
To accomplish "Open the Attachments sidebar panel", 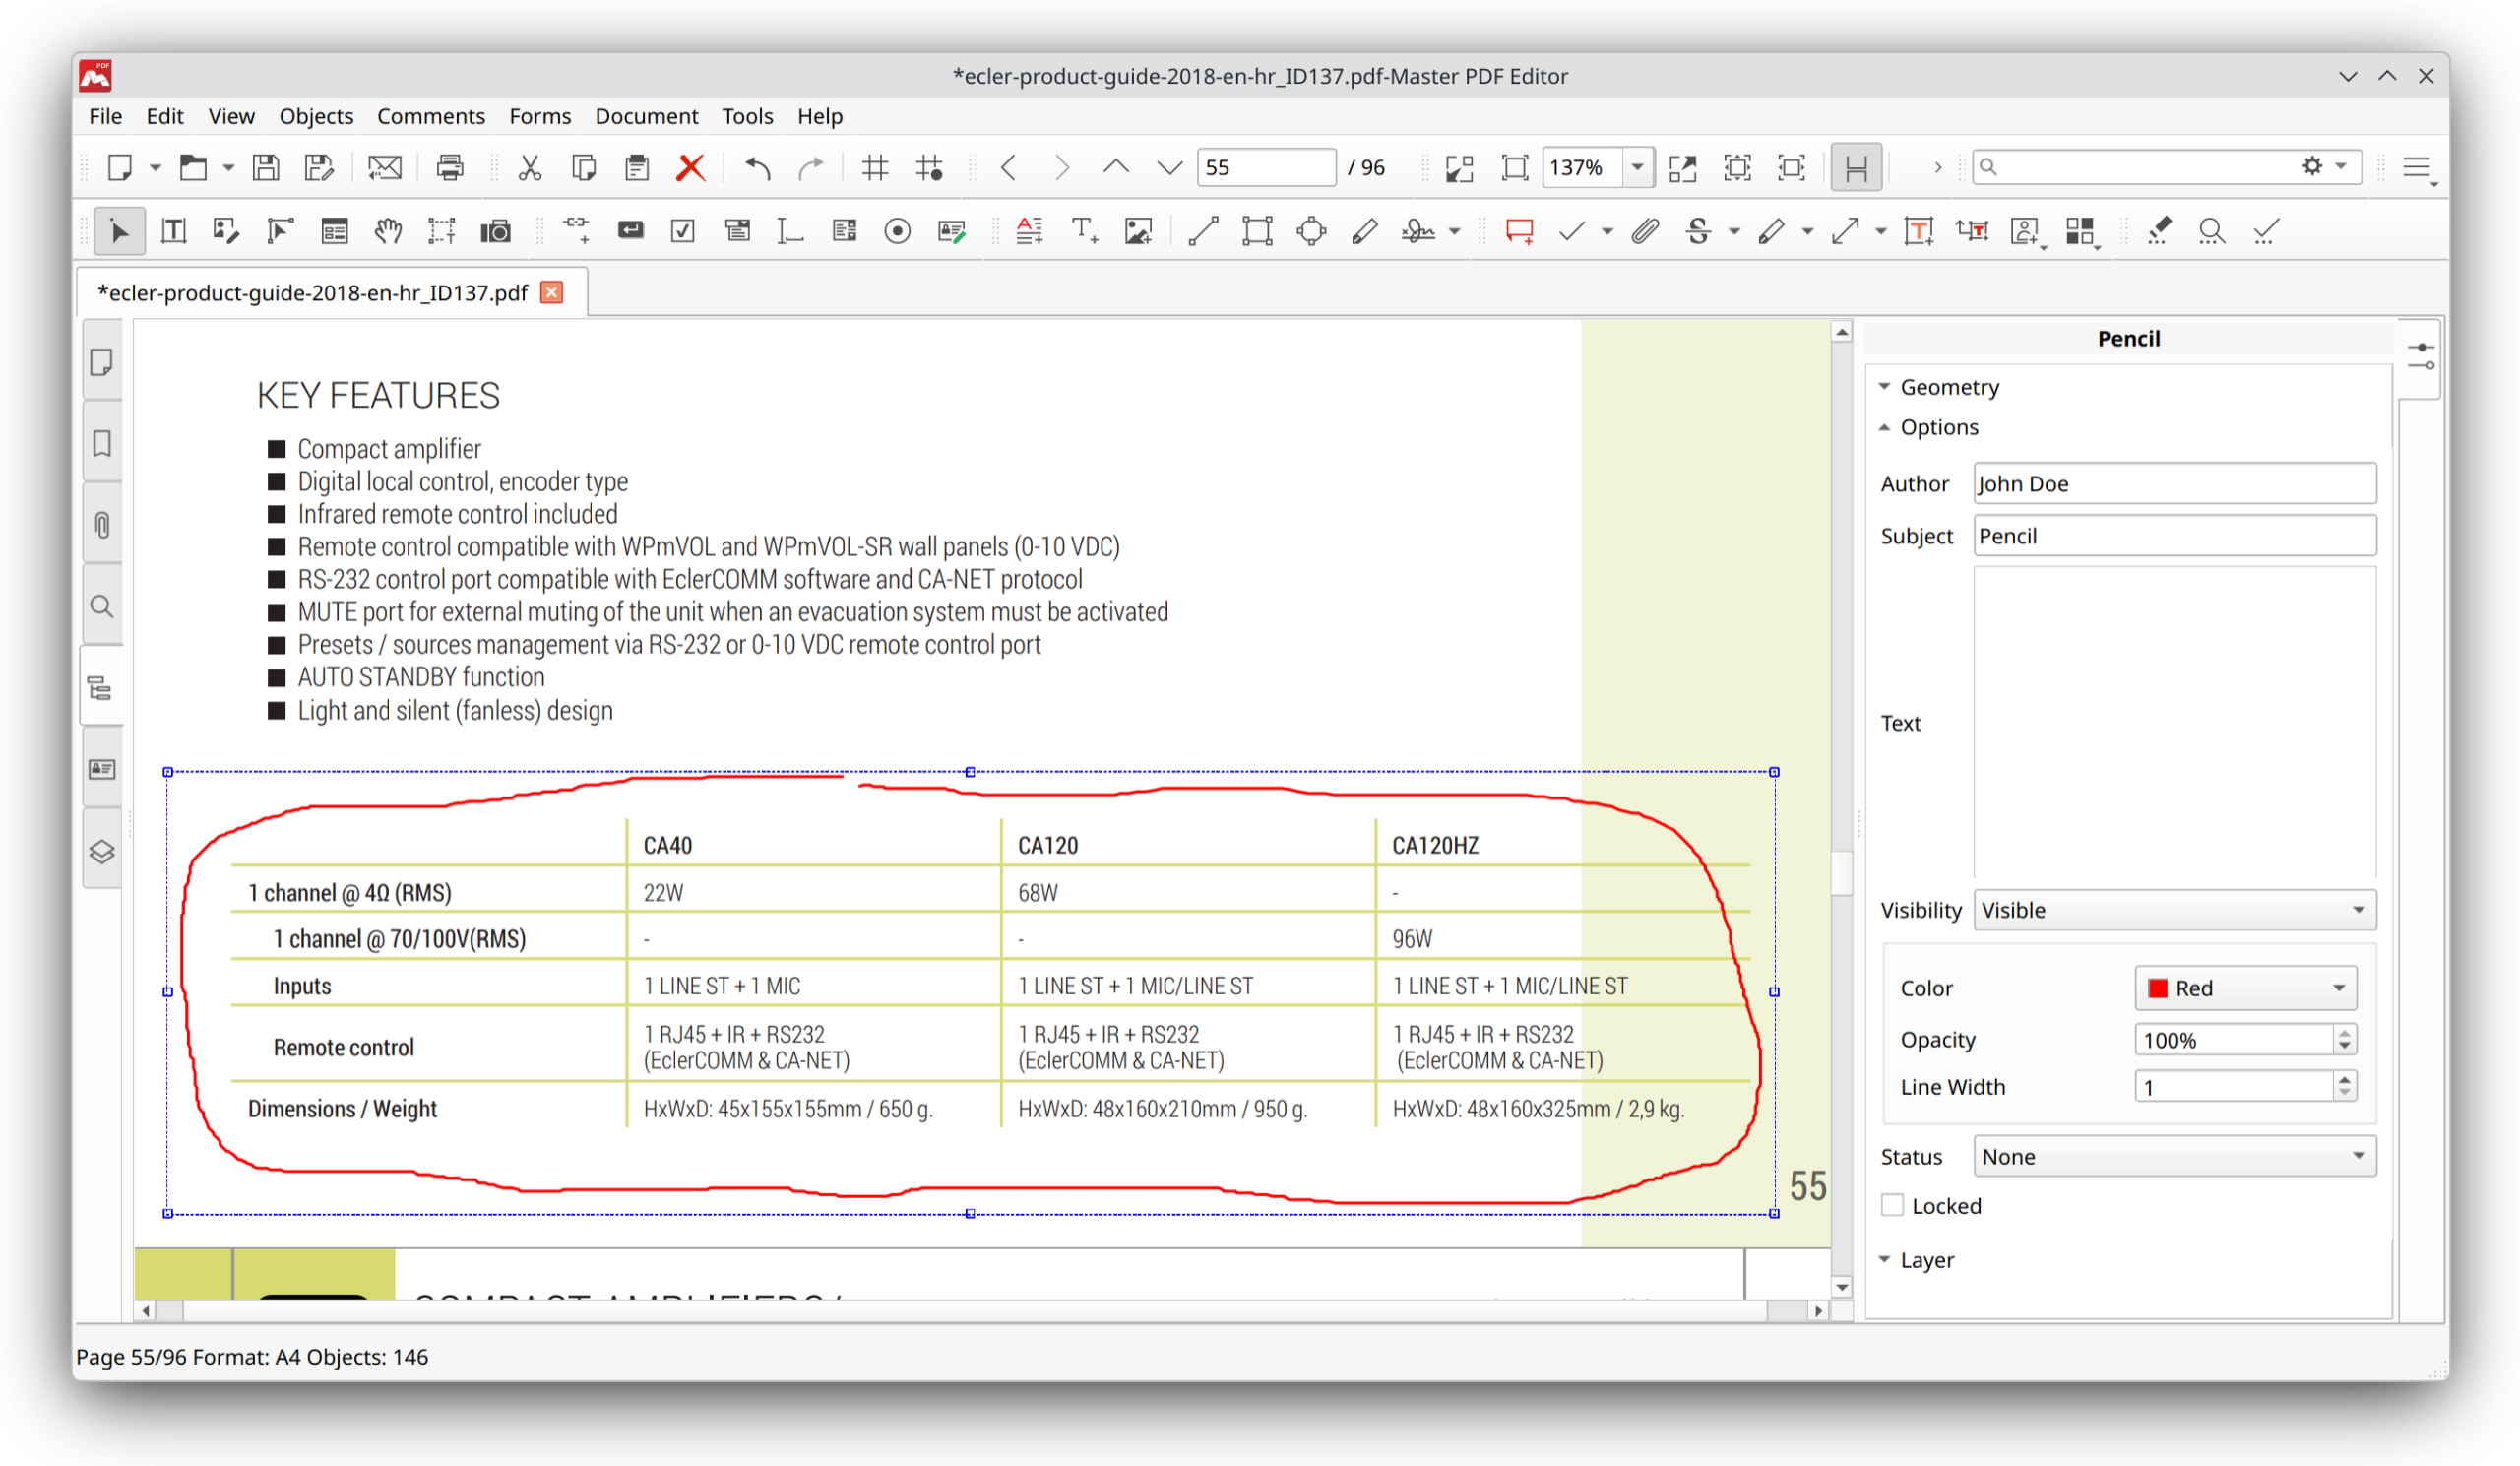I will click(x=102, y=525).
